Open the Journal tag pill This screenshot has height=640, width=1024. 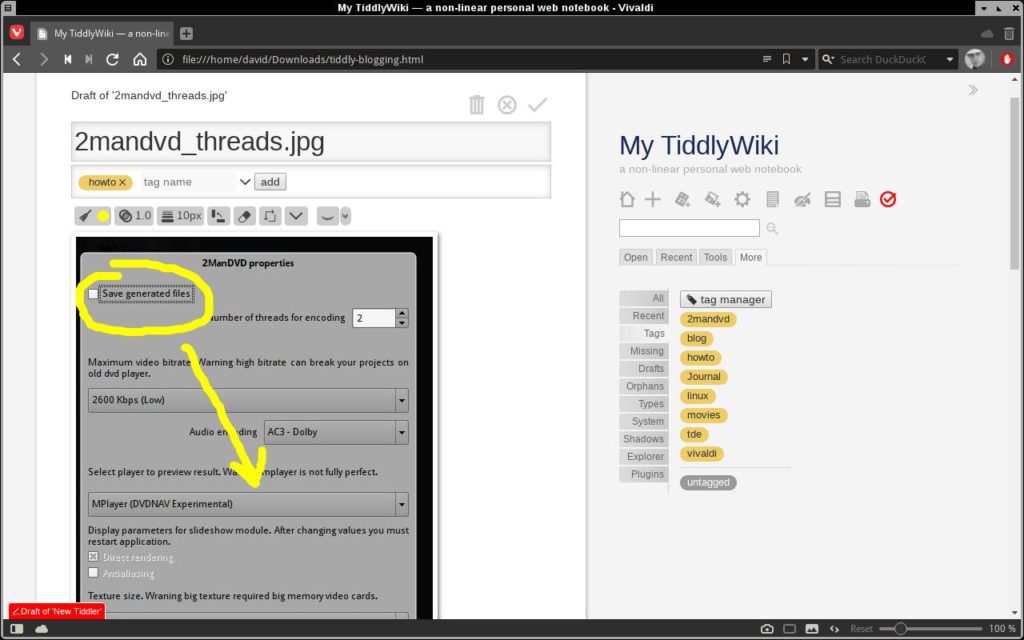pos(703,377)
